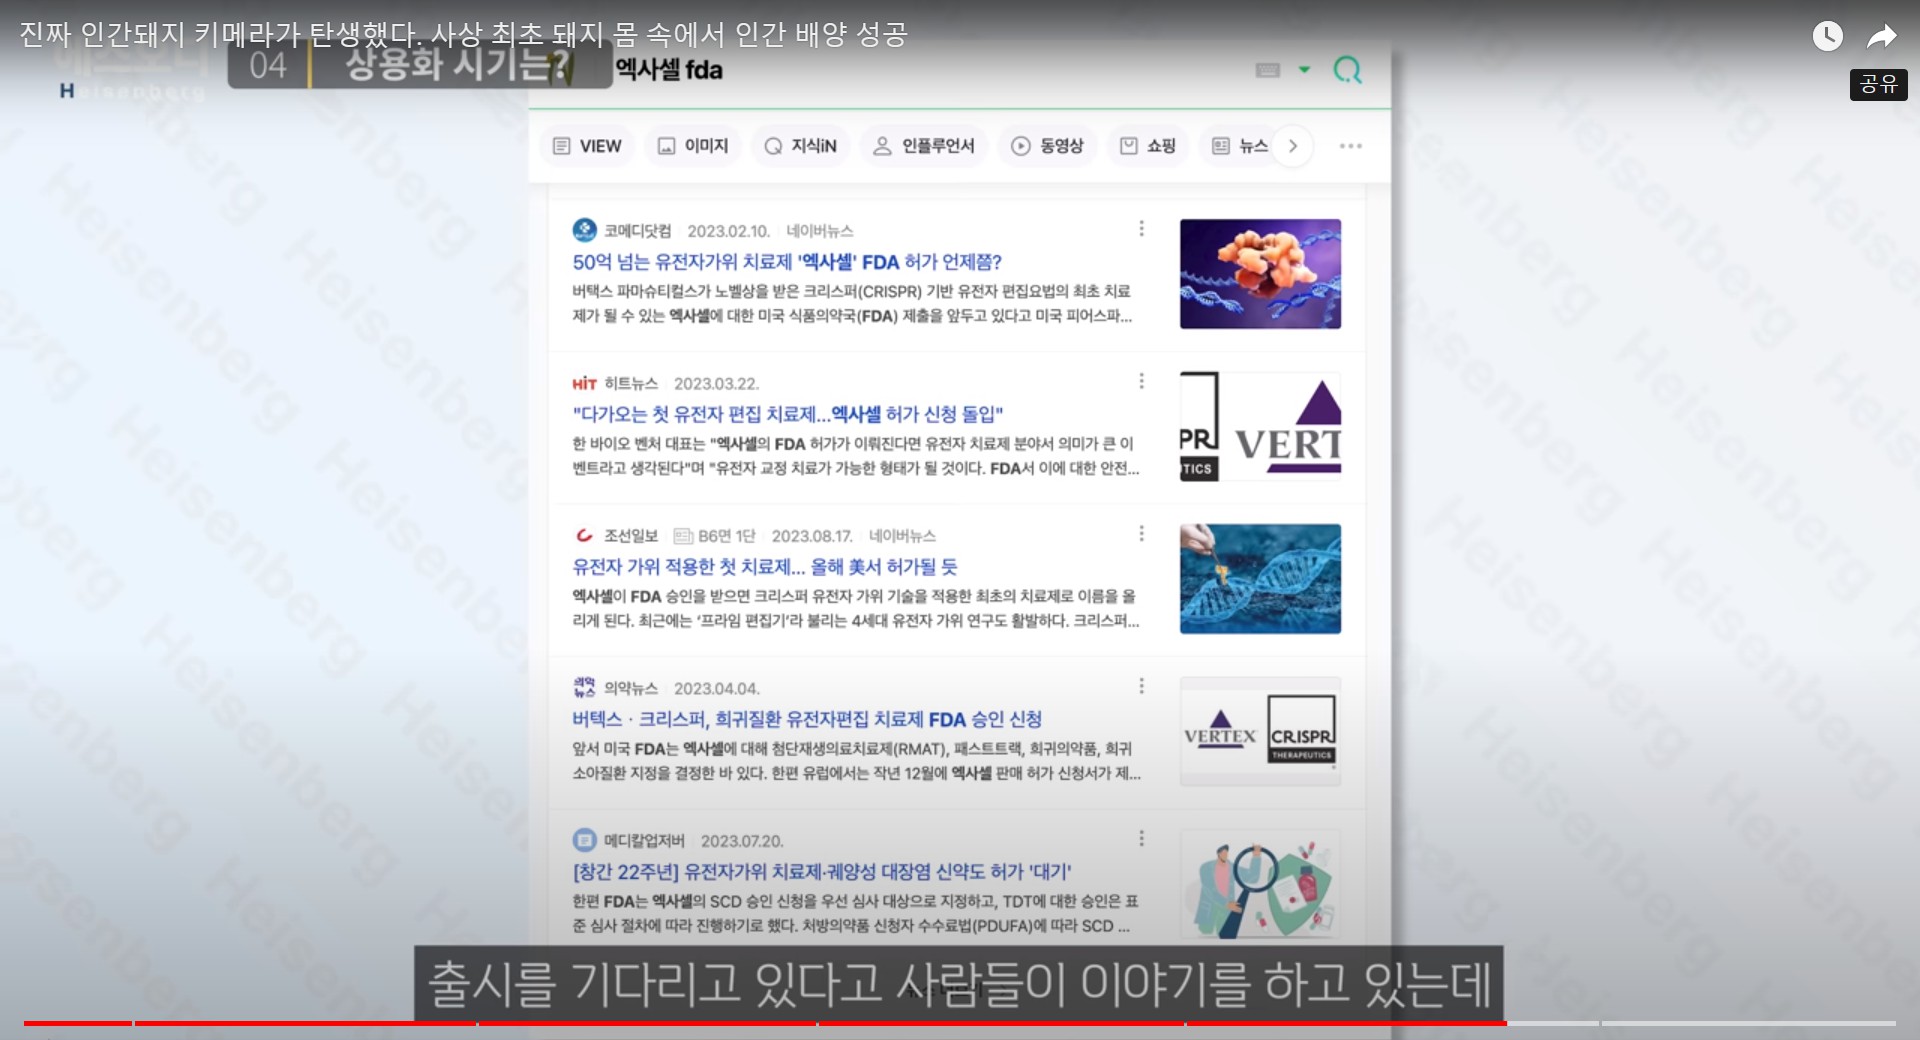Image resolution: width=1920 pixels, height=1040 pixels.
Task: Open the green dropdown arrow beside keyboard icon
Action: (x=1304, y=70)
